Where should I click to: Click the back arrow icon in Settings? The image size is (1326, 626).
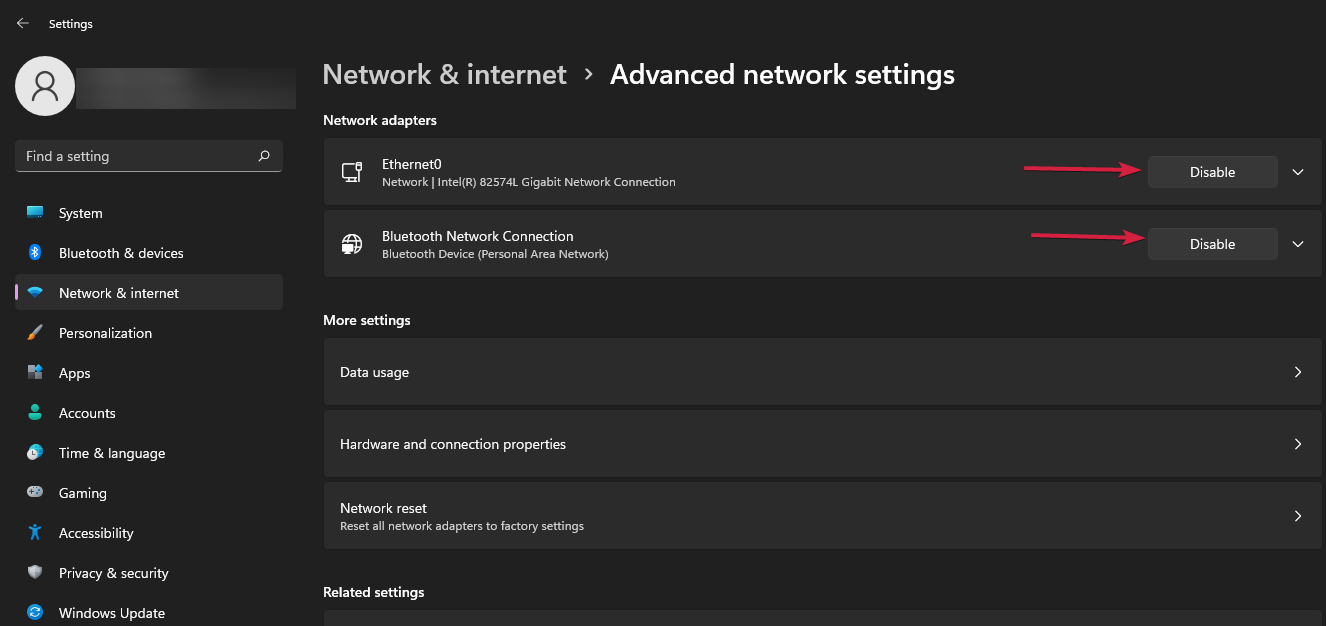pos(23,23)
